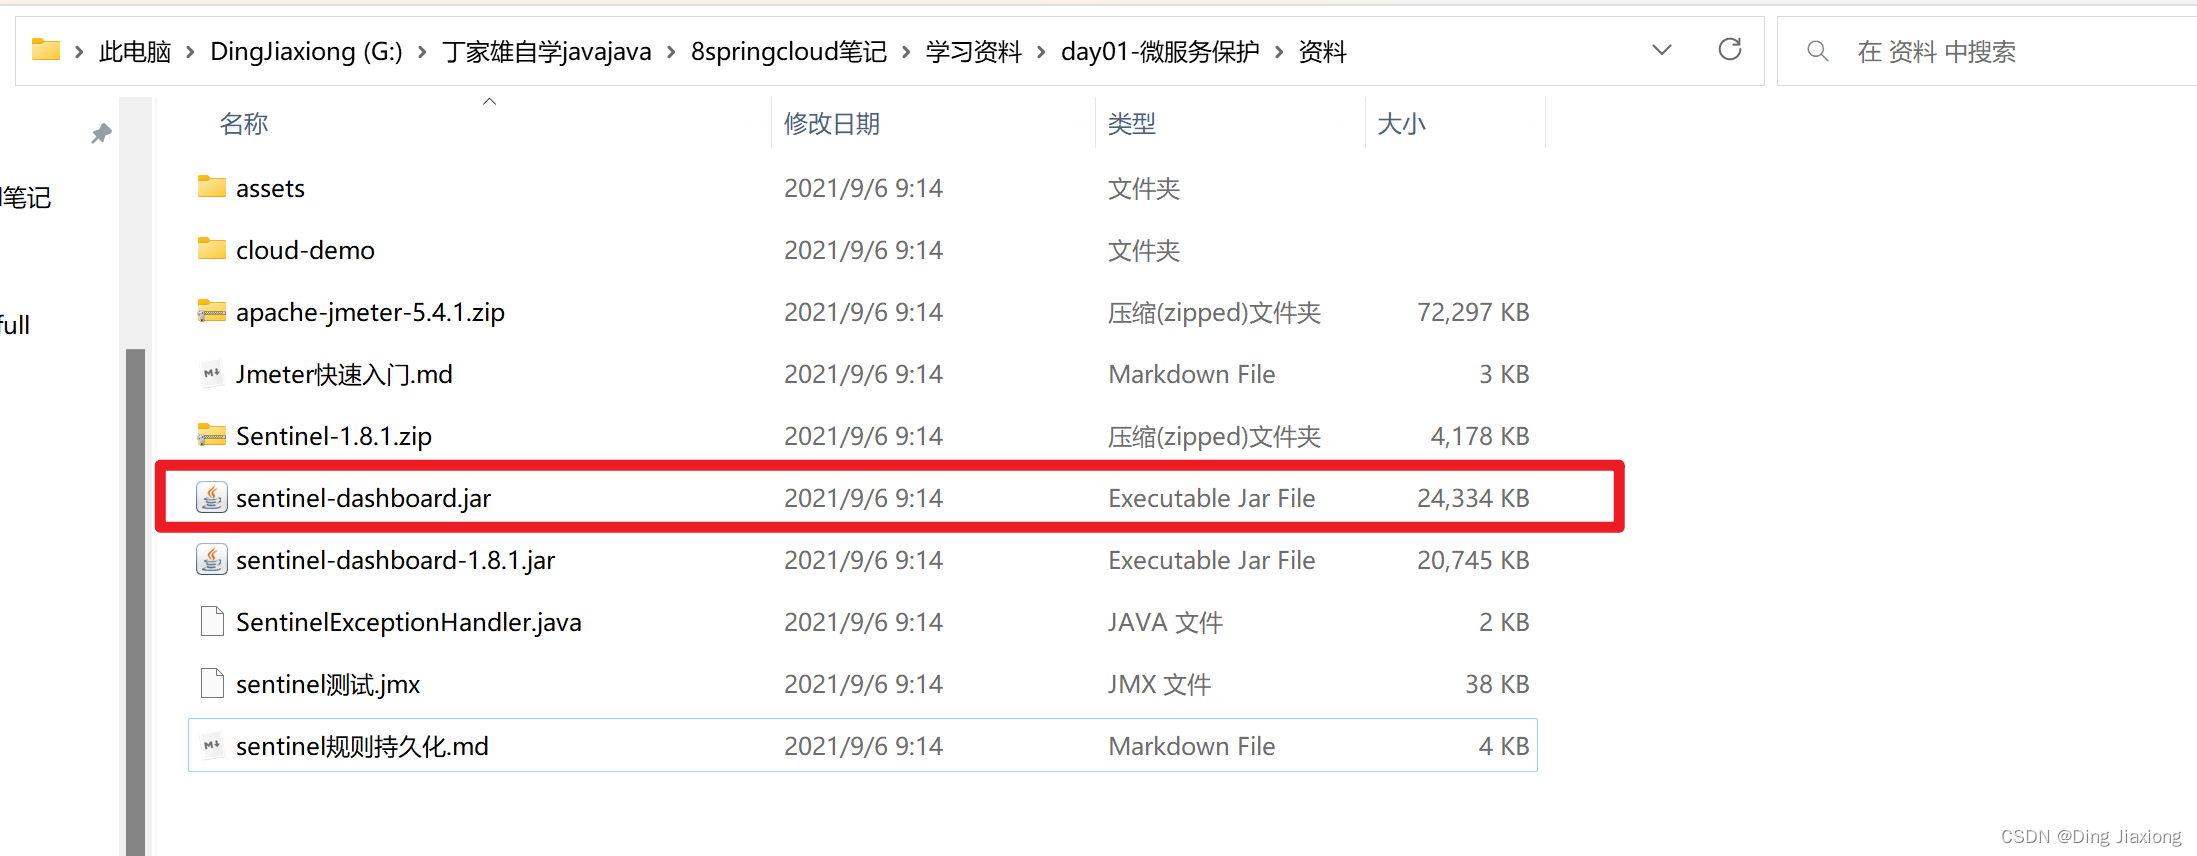The height and width of the screenshot is (856, 2197).
Task: Select sentinel测试.jmx file name
Action: click(x=328, y=684)
